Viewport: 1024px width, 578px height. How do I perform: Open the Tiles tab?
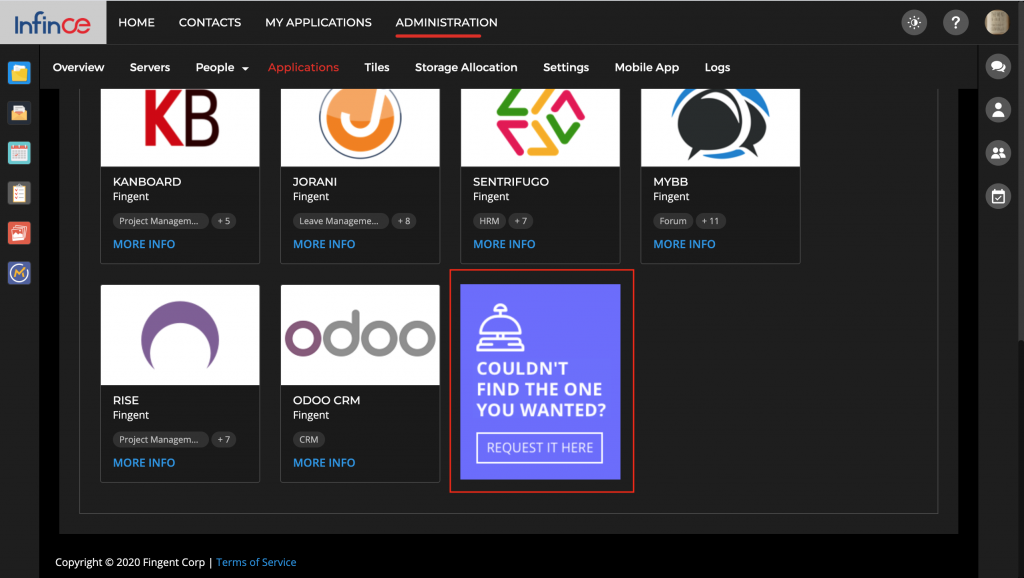click(377, 67)
